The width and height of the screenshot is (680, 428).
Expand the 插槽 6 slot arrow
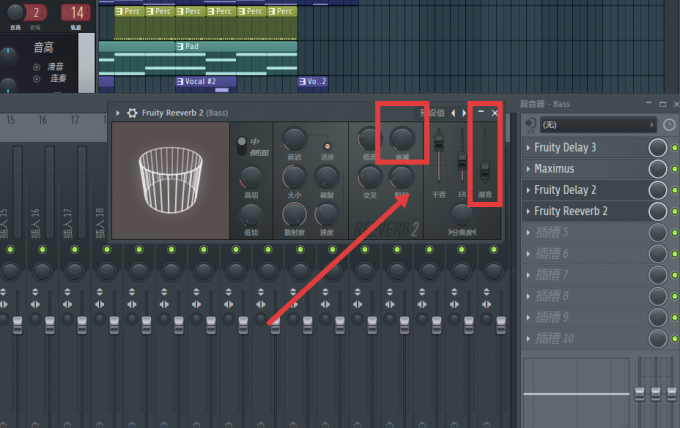pyautogui.click(x=528, y=254)
